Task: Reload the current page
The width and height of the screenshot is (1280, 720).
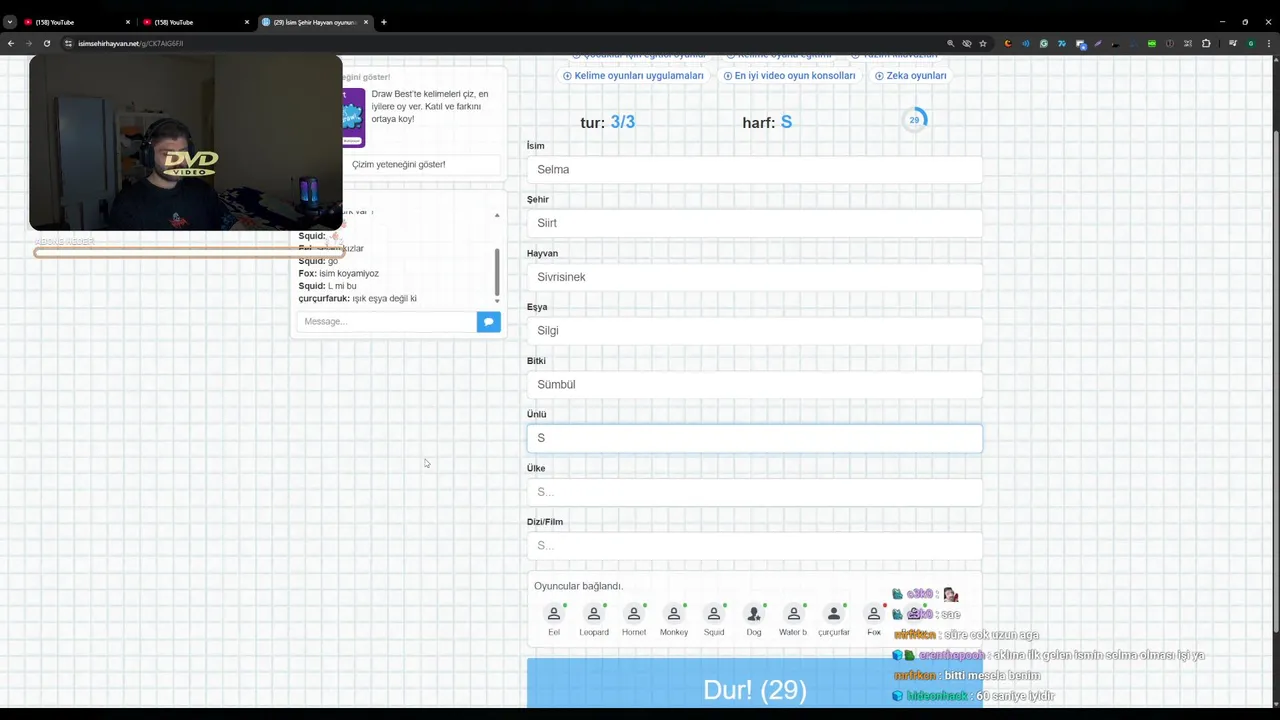Action: pyautogui.click(x=46, y=43)
